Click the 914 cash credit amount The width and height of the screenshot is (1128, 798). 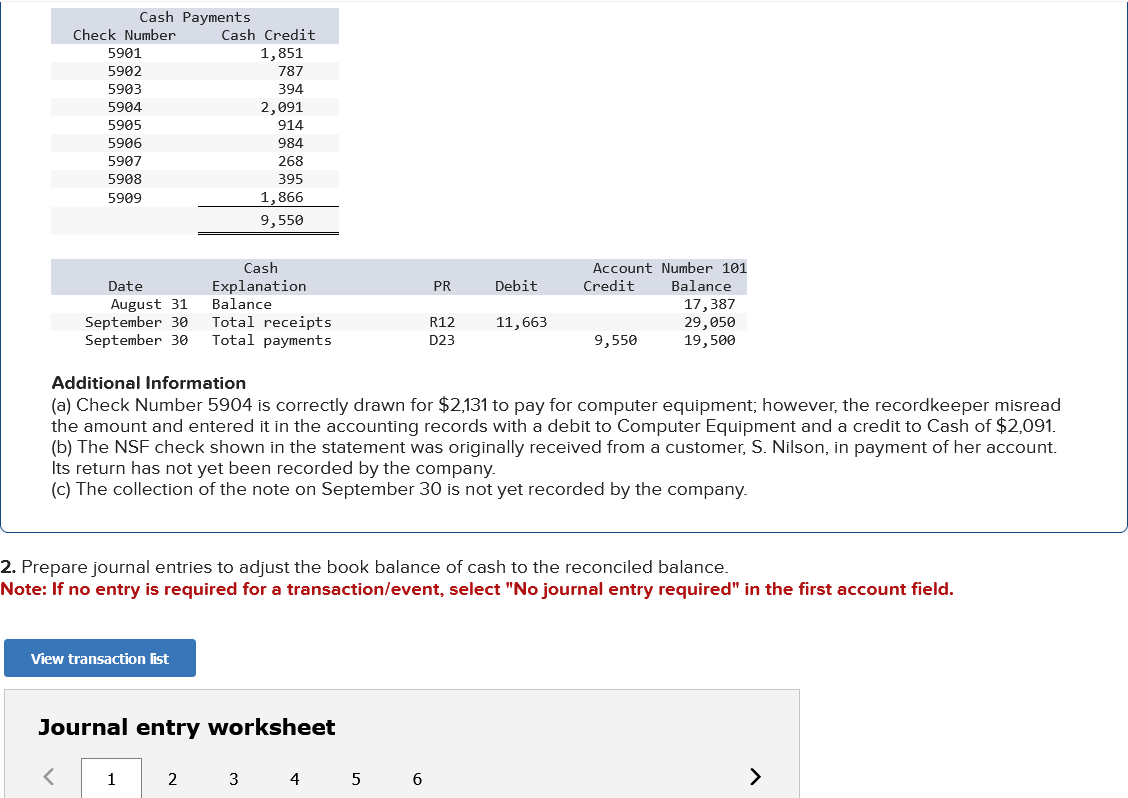pyautogui.click(x=291, y=125)
